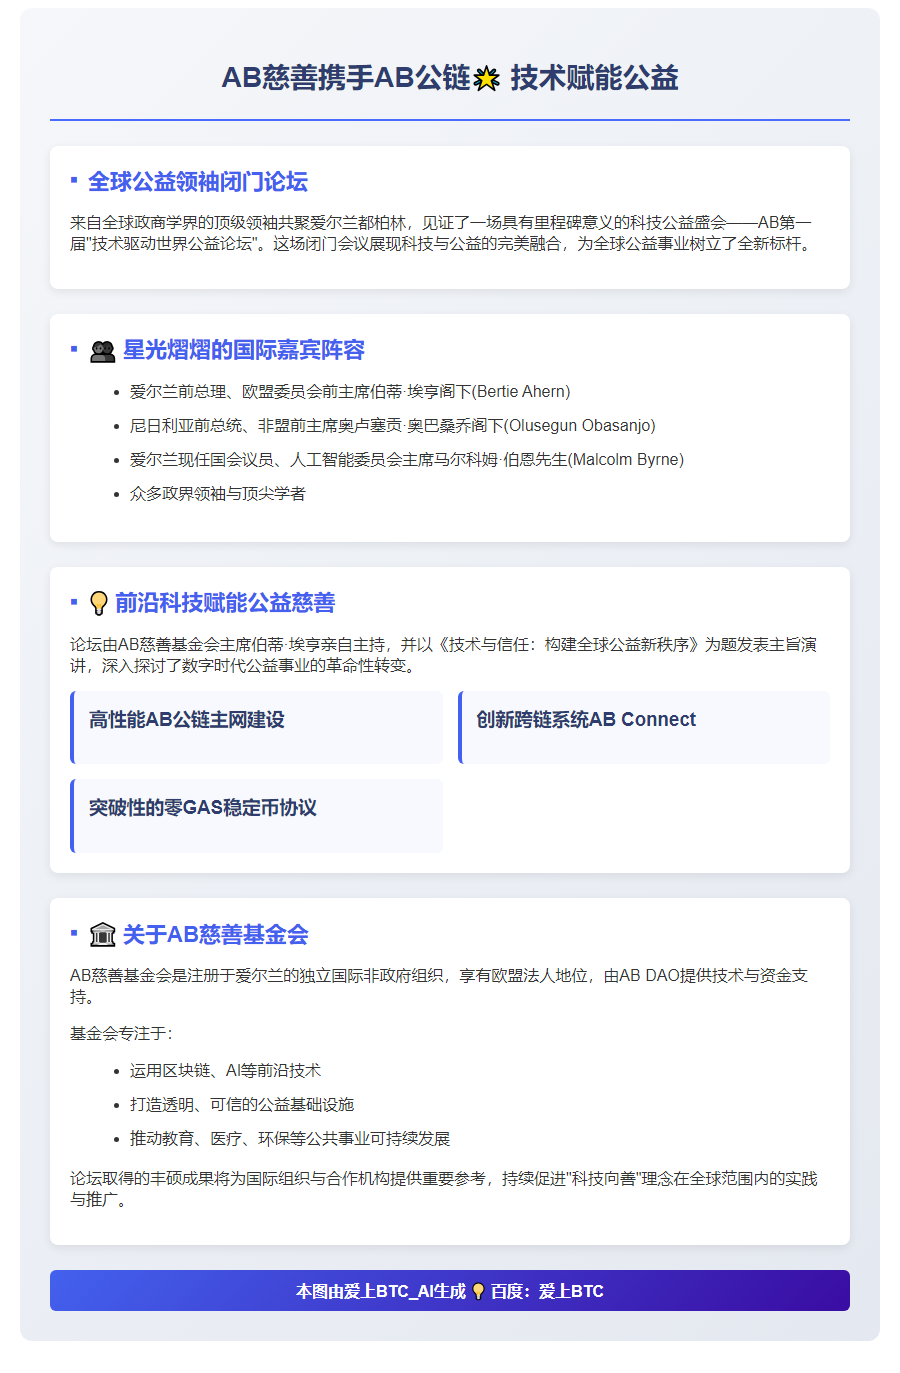Click the 创新跨链系统AB Connect card
This screenshot has width=900, height=1373.
pos(644,727)
